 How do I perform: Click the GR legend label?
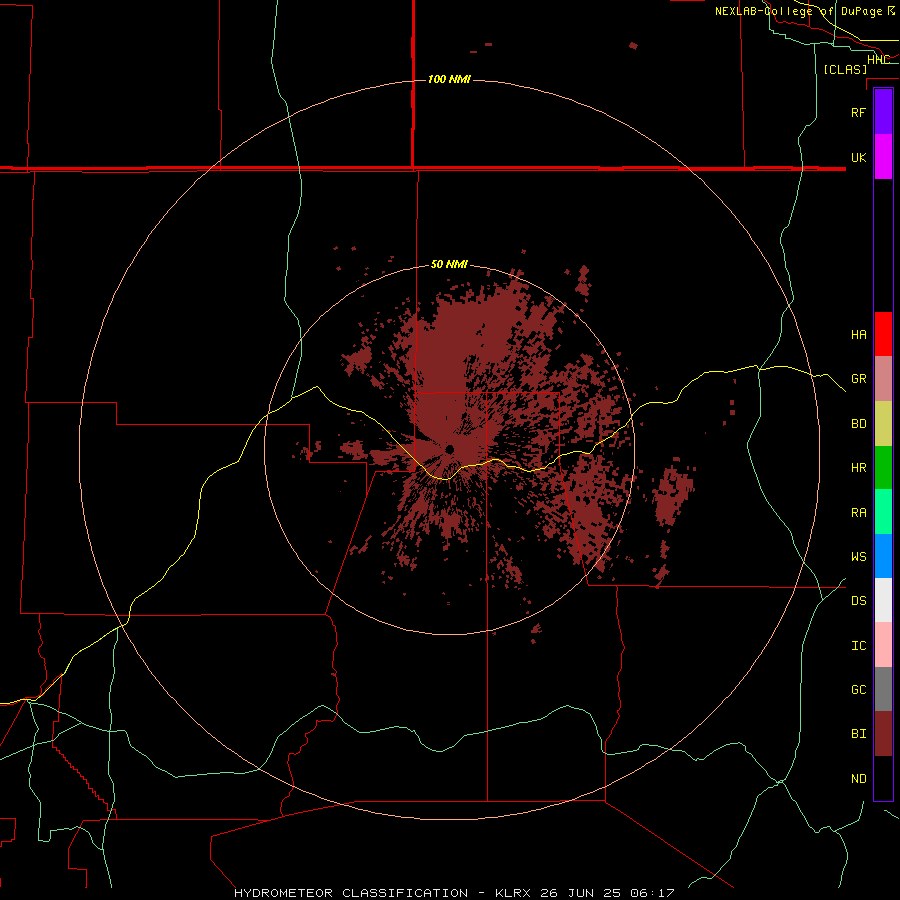(x=858, y=379)
